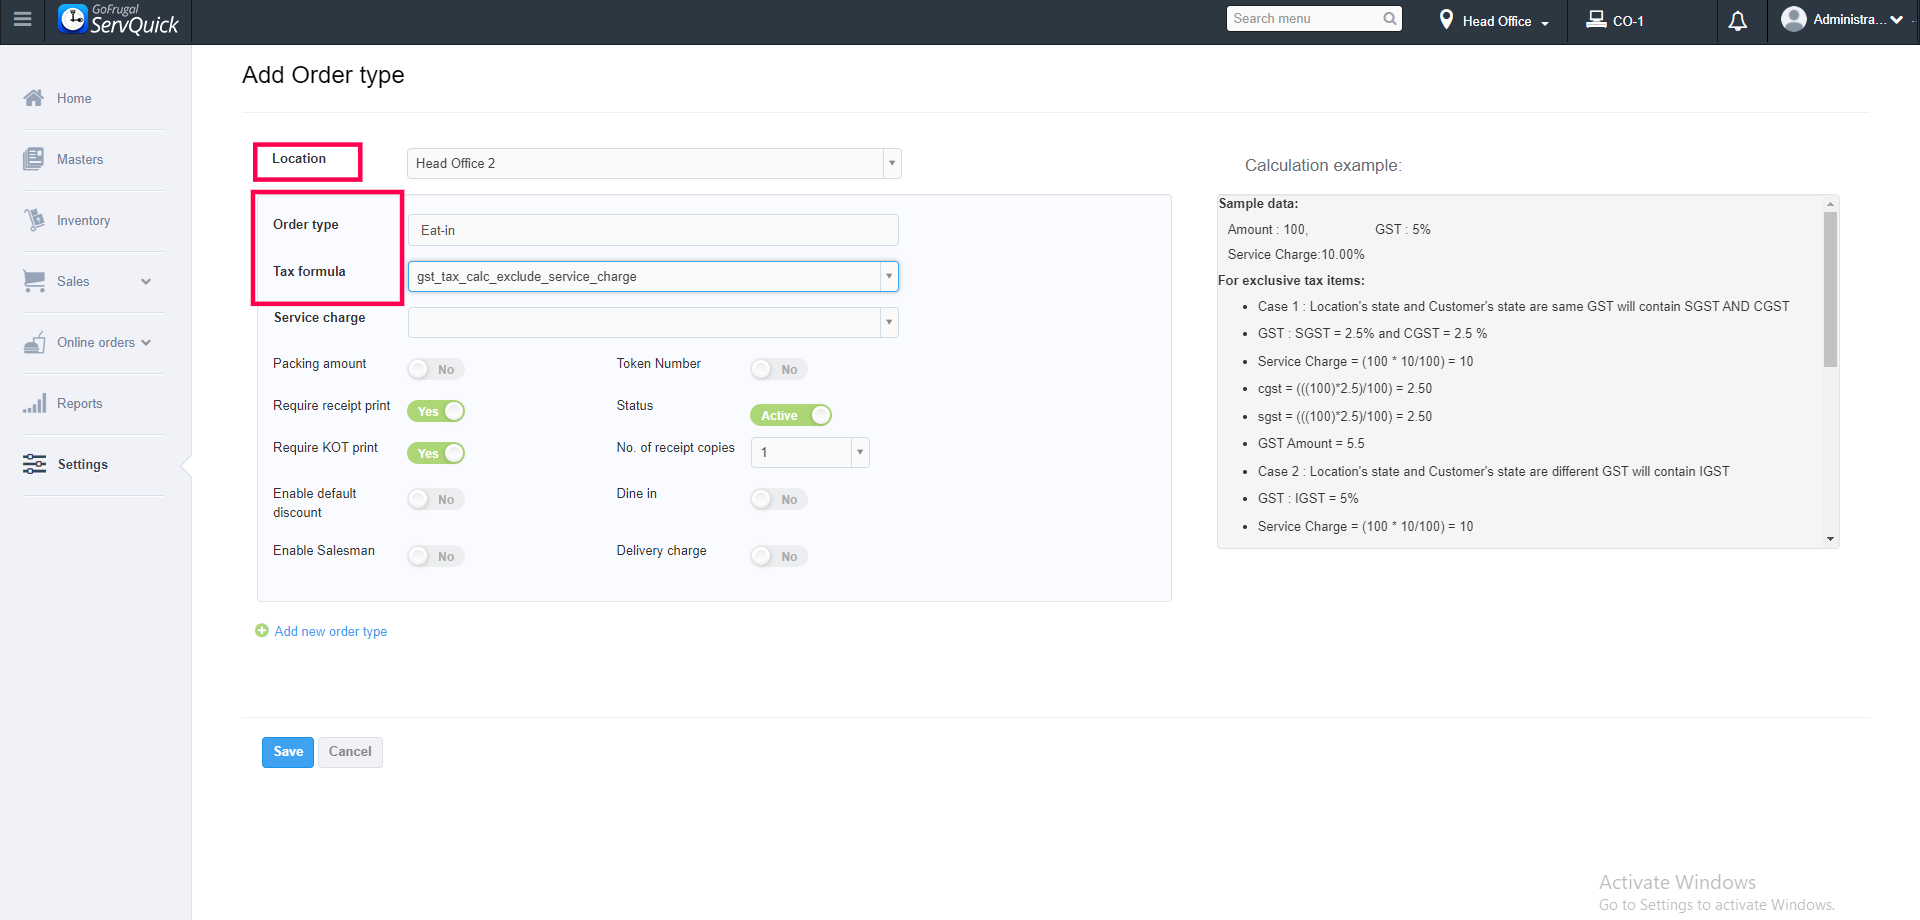Expand the Sales submenu chevron
This screenshot has height=920, width=1920.
pos(146,282)
